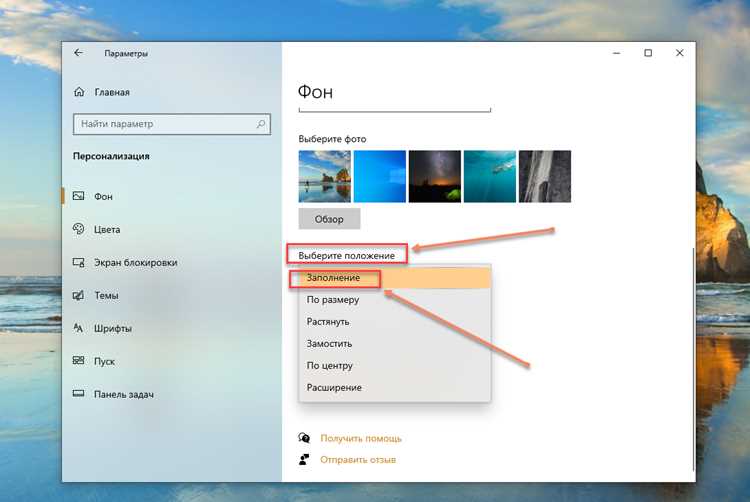750x502 pixels.
Task: Click the Пуск tiles icon
Action: pyautogui.click(x=78, y=360)
